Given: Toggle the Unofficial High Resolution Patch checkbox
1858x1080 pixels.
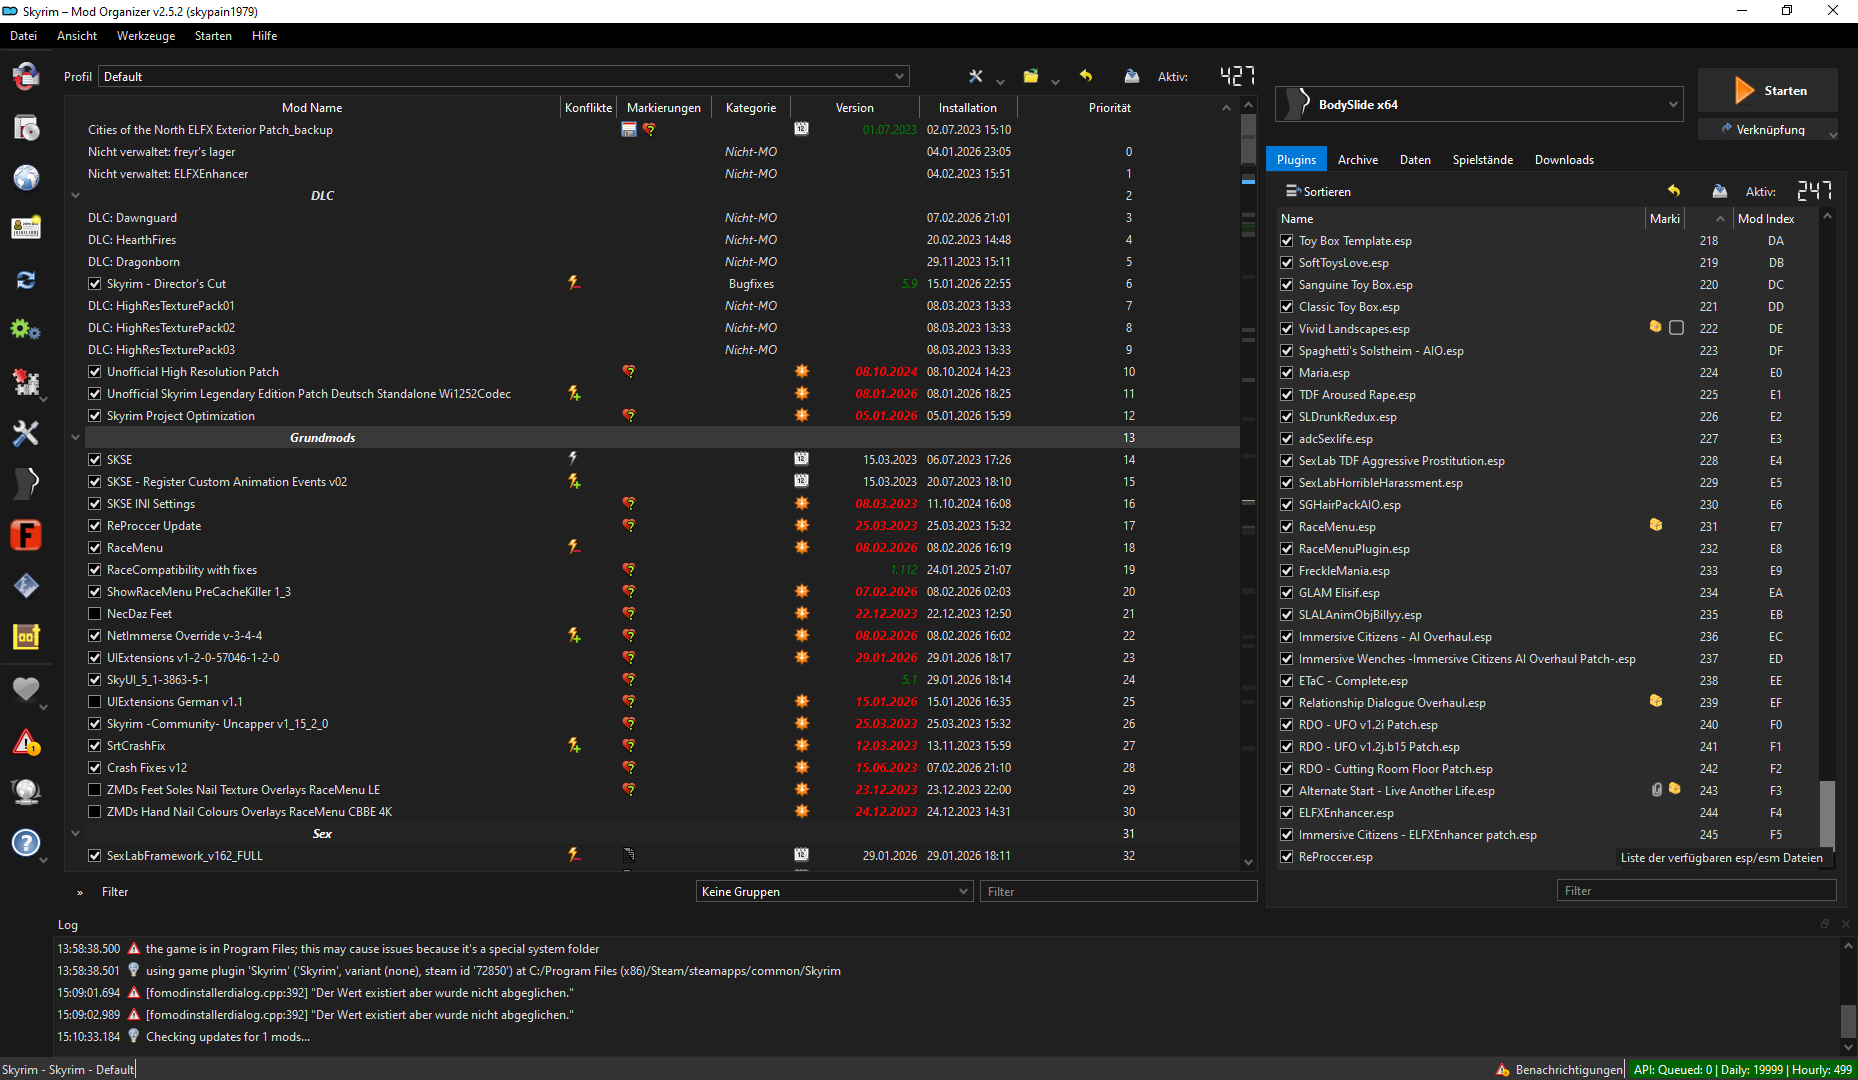Looking at the screenshot, I should coord(95,372).
